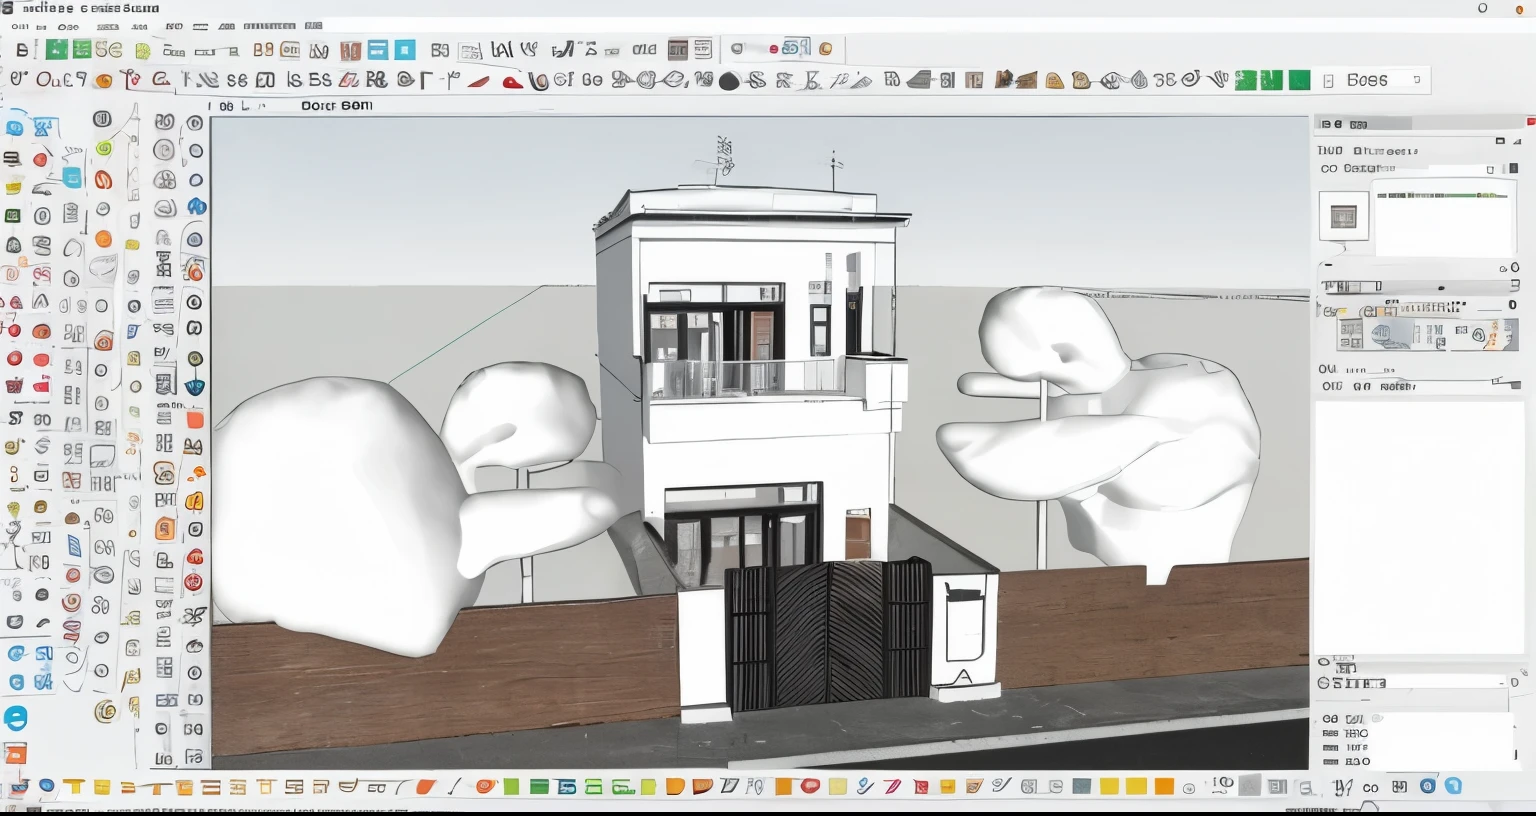The image size is (1536, 816).
Task: Click the cyan icon at bottom toolbar's right end
Action: click(x=1453, y=787)
